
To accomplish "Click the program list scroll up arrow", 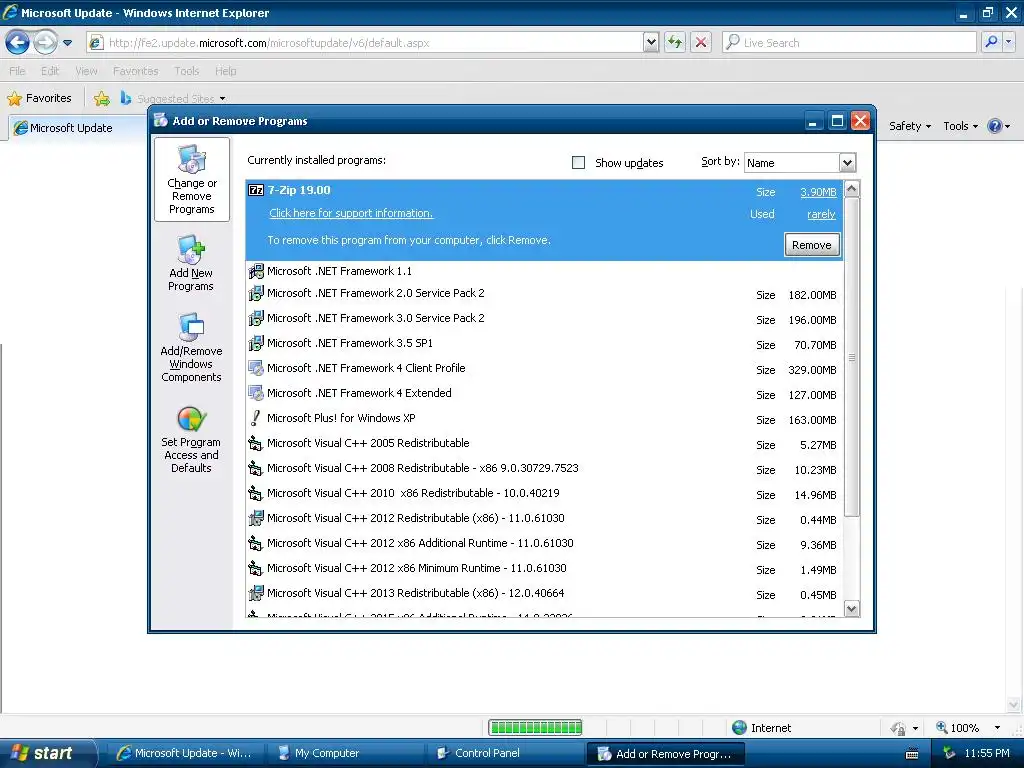I will pos(852,189).
